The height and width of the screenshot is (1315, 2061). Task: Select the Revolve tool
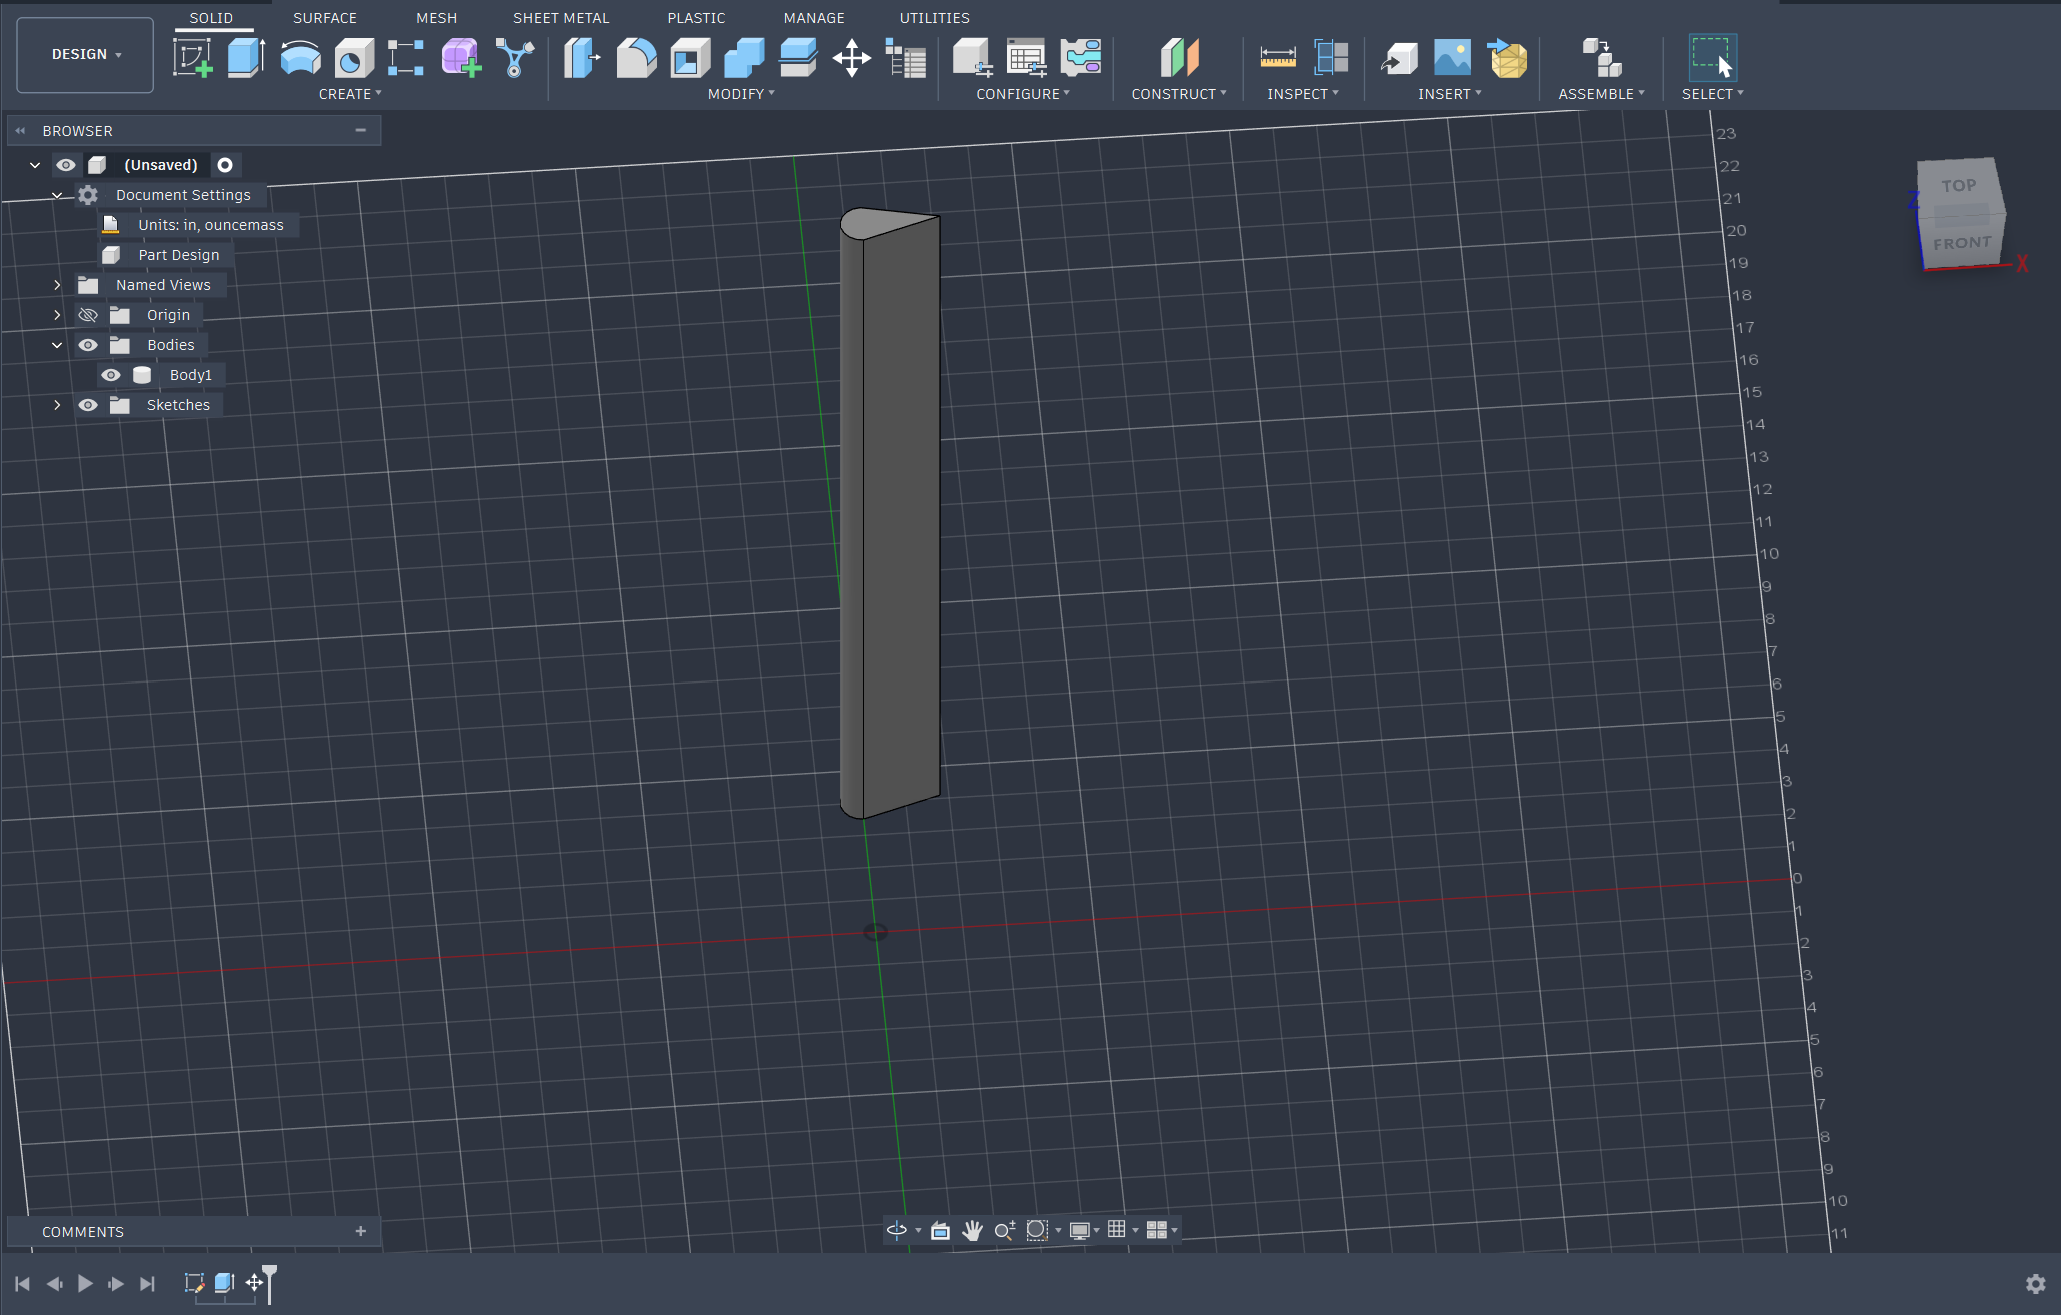coord(300,58)
